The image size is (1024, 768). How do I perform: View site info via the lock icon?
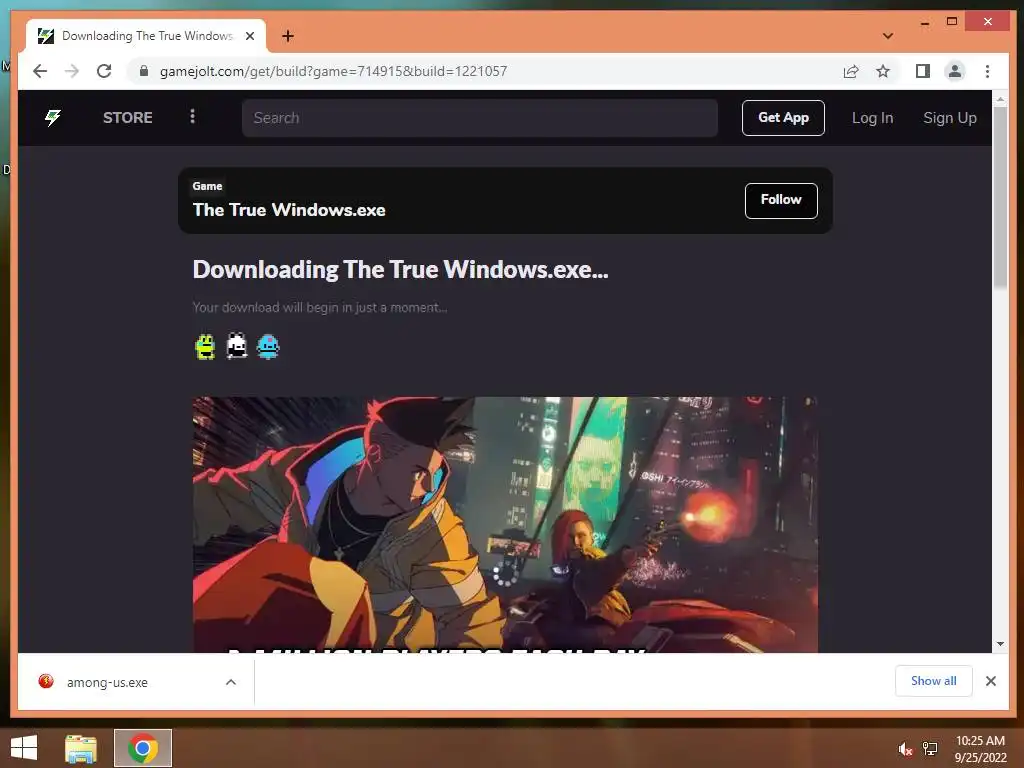coord(144,71)
